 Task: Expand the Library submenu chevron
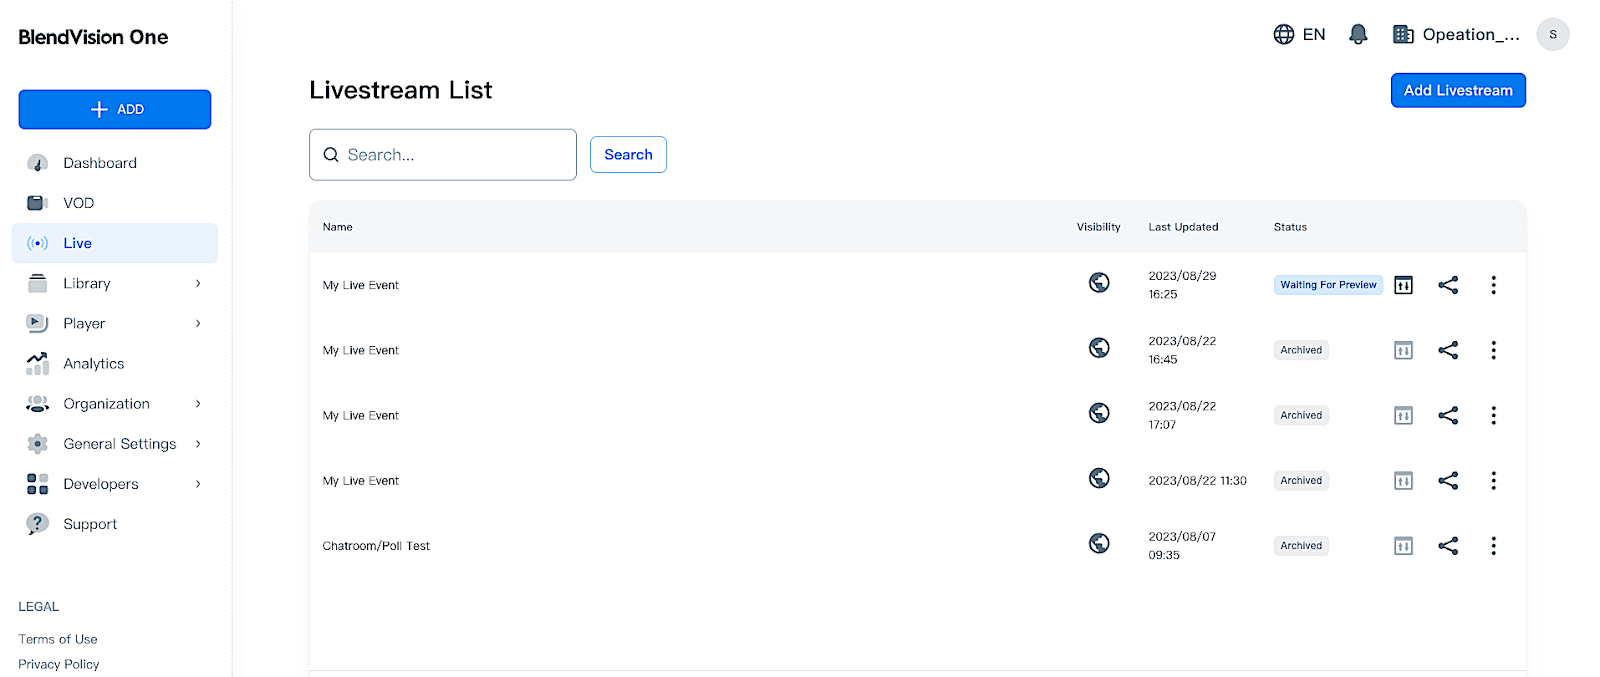(198, 283)
